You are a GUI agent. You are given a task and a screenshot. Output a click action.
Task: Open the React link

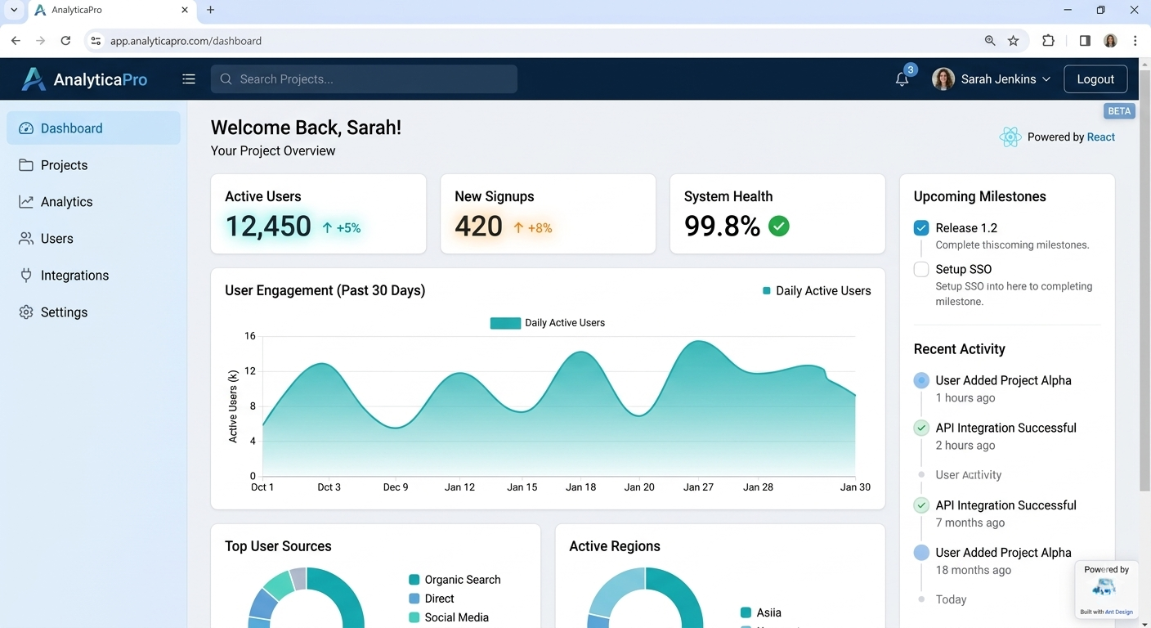1101,137
